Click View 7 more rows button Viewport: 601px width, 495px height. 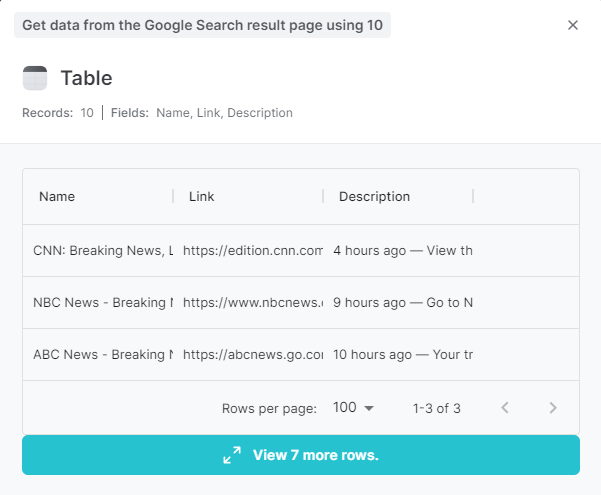pos(301,455)
